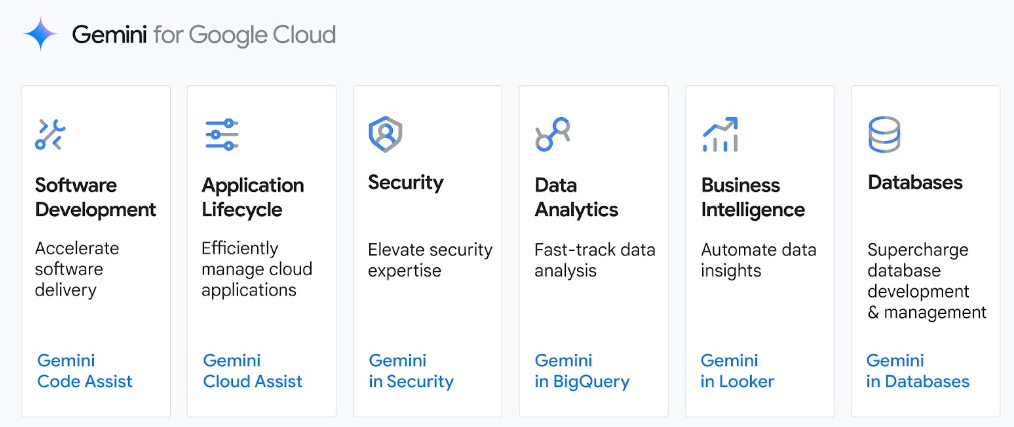Click the Security shield icon
1014x427 pixels.
(x=385, y=133)
